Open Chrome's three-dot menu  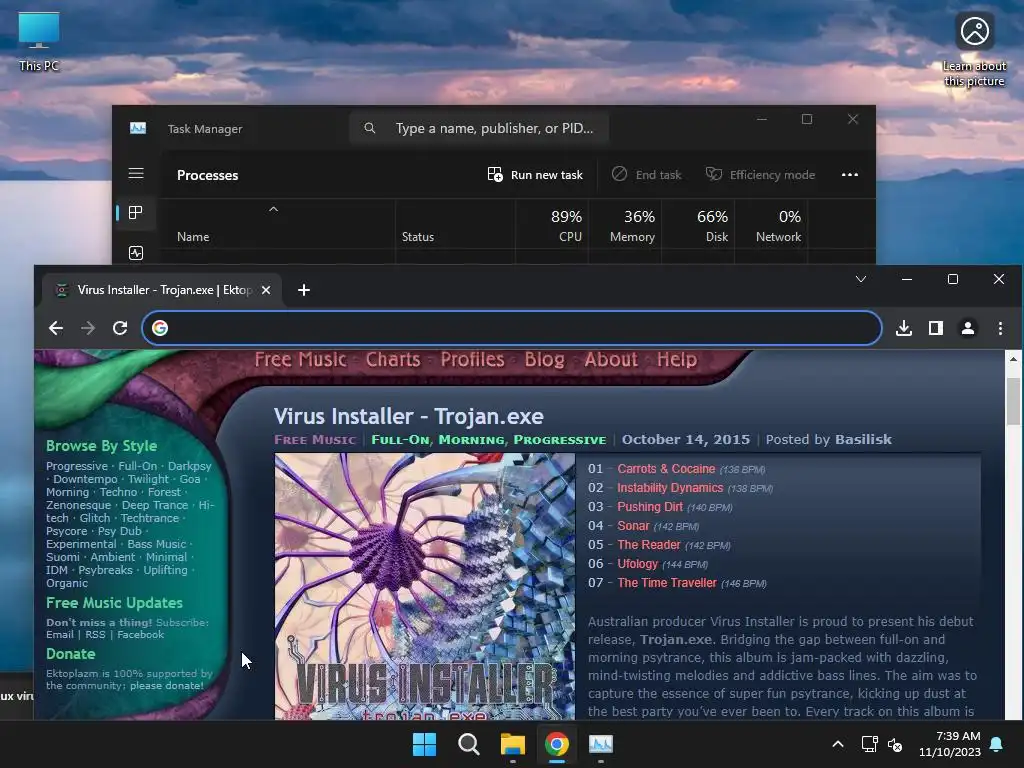point(1000,328)
